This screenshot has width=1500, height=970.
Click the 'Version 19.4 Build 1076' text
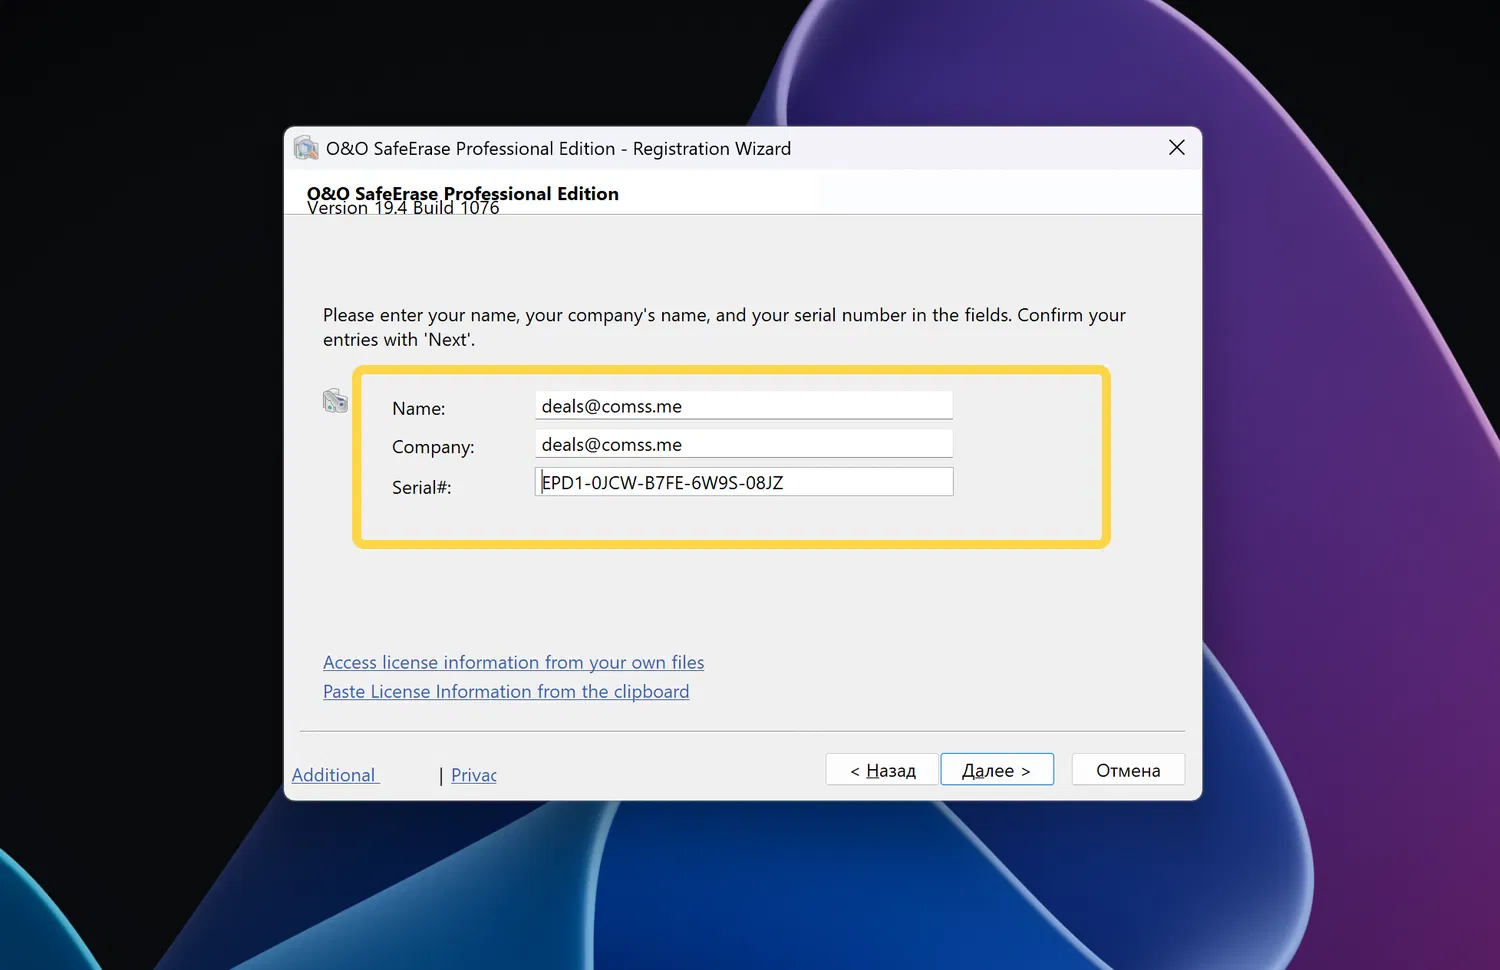(x=403, y=209)
